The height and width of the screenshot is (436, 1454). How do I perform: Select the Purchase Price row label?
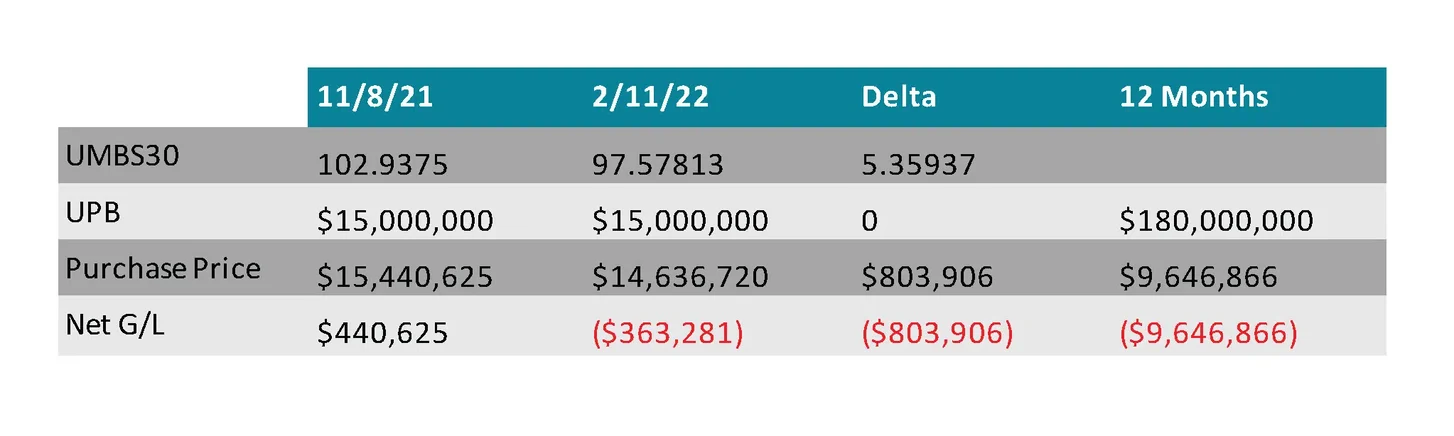[x=163, y=269]
